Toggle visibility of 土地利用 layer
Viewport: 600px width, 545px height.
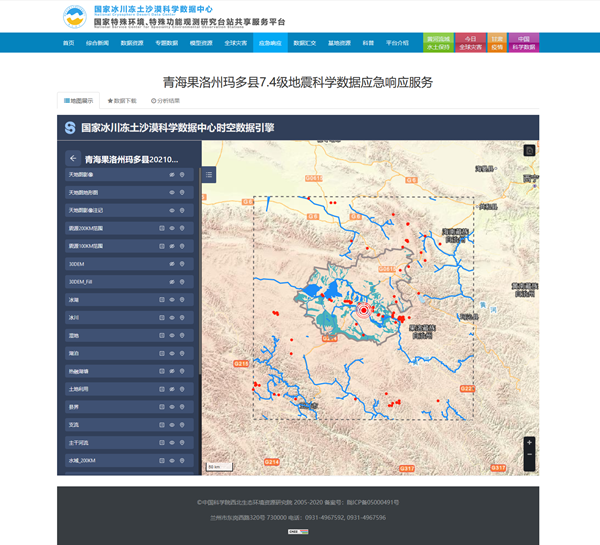172,388
